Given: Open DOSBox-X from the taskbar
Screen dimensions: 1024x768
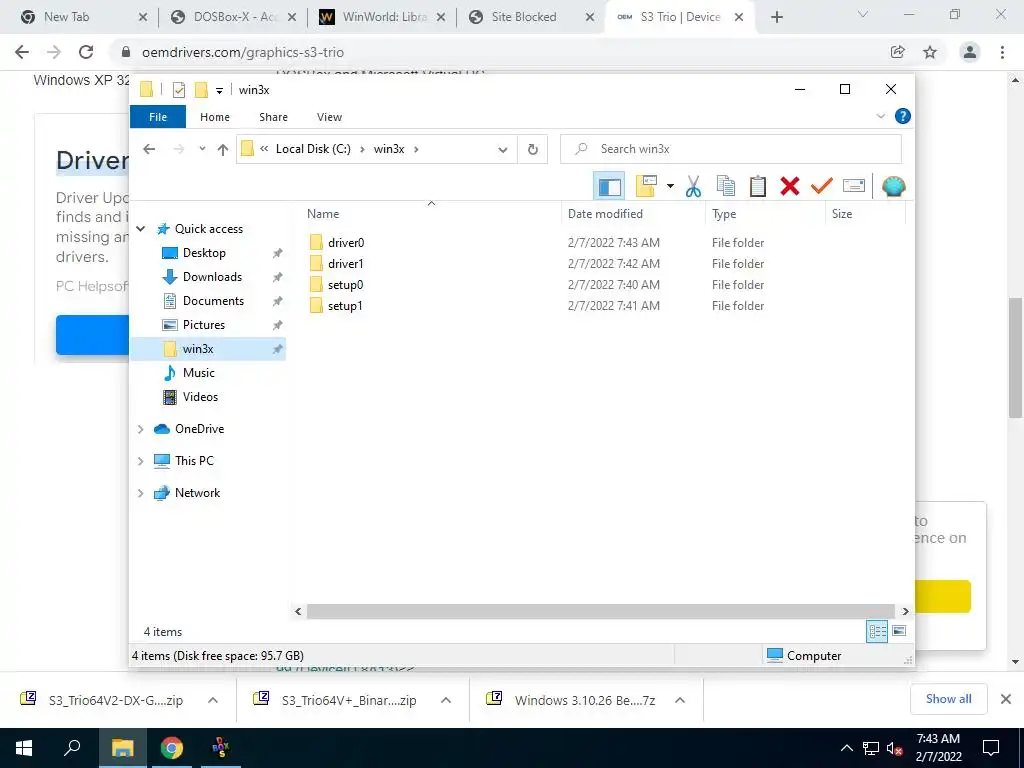Looking at the screenshot, I should coord(220,748).
